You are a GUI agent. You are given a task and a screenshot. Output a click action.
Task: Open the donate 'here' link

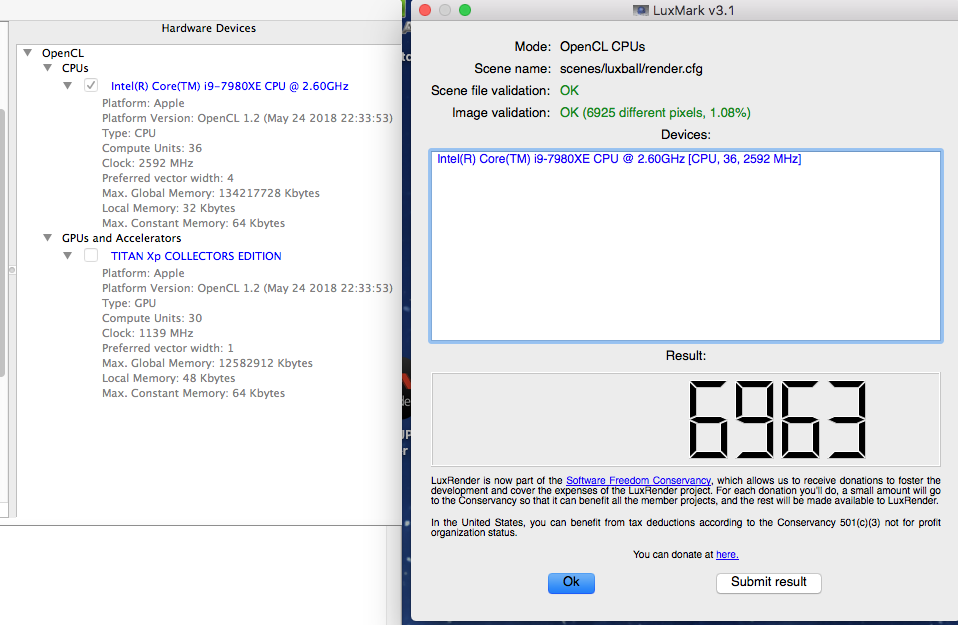727,555
